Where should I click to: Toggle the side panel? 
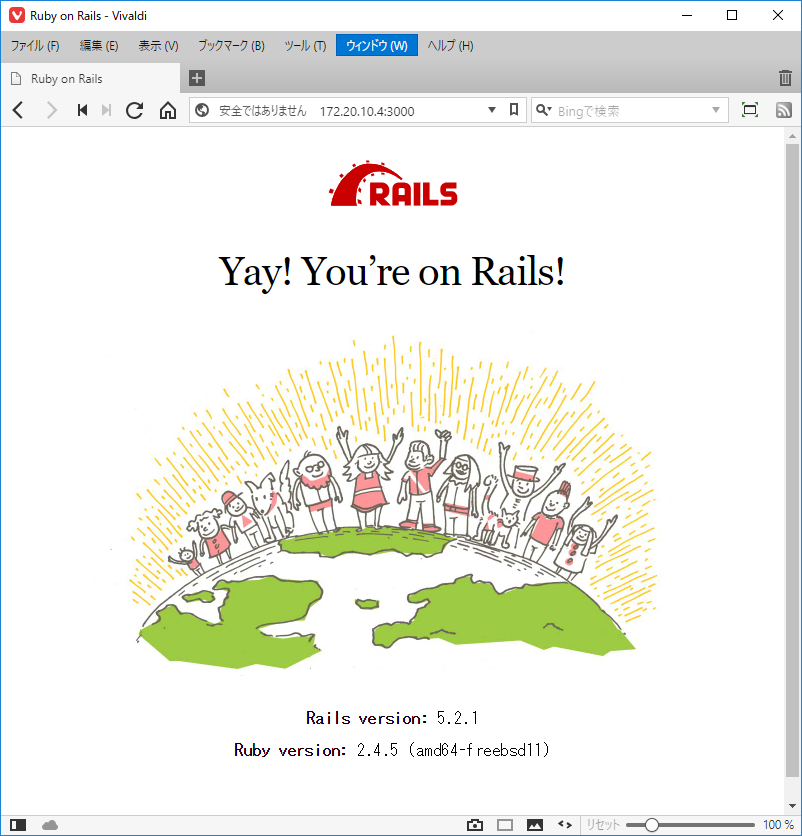tap(18, 825)
